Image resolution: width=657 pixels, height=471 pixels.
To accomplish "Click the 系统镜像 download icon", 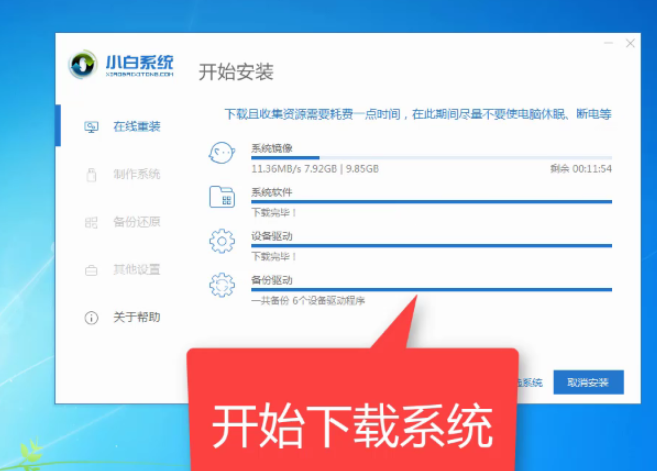I will 221,155.
